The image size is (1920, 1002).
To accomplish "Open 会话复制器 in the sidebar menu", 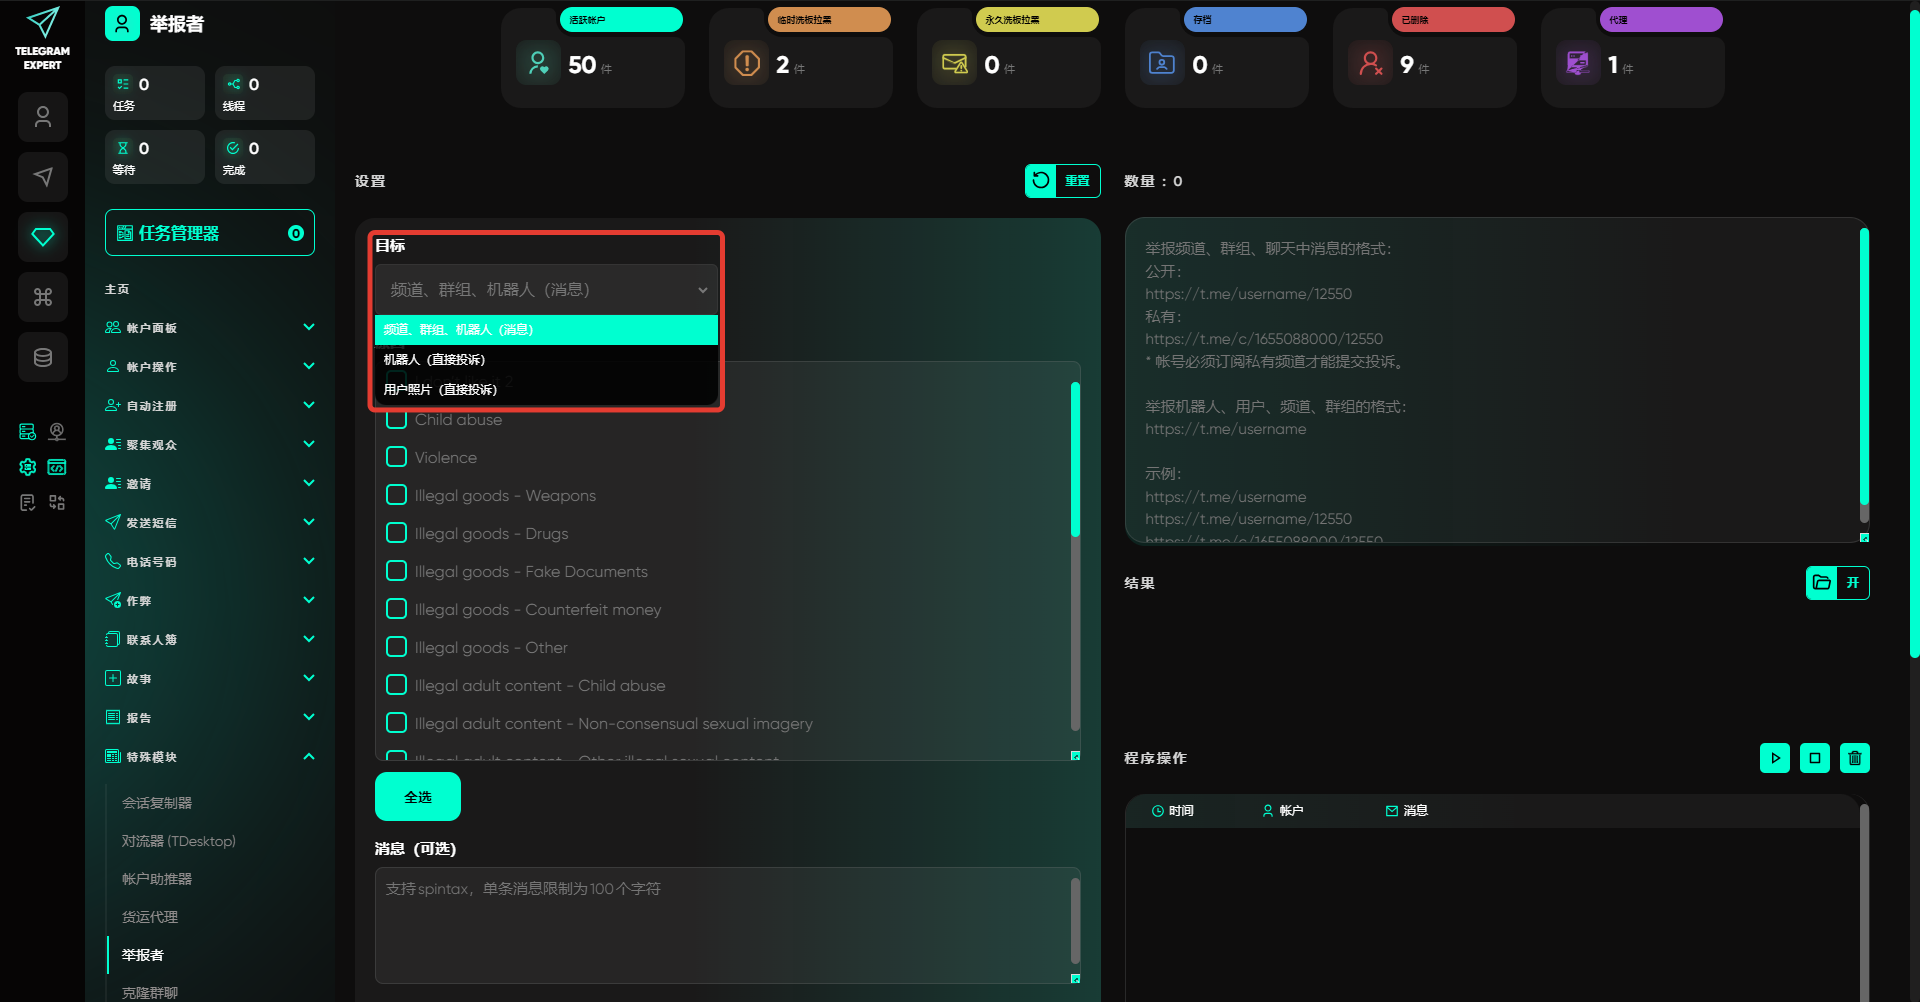I will (x=157, y=803).
